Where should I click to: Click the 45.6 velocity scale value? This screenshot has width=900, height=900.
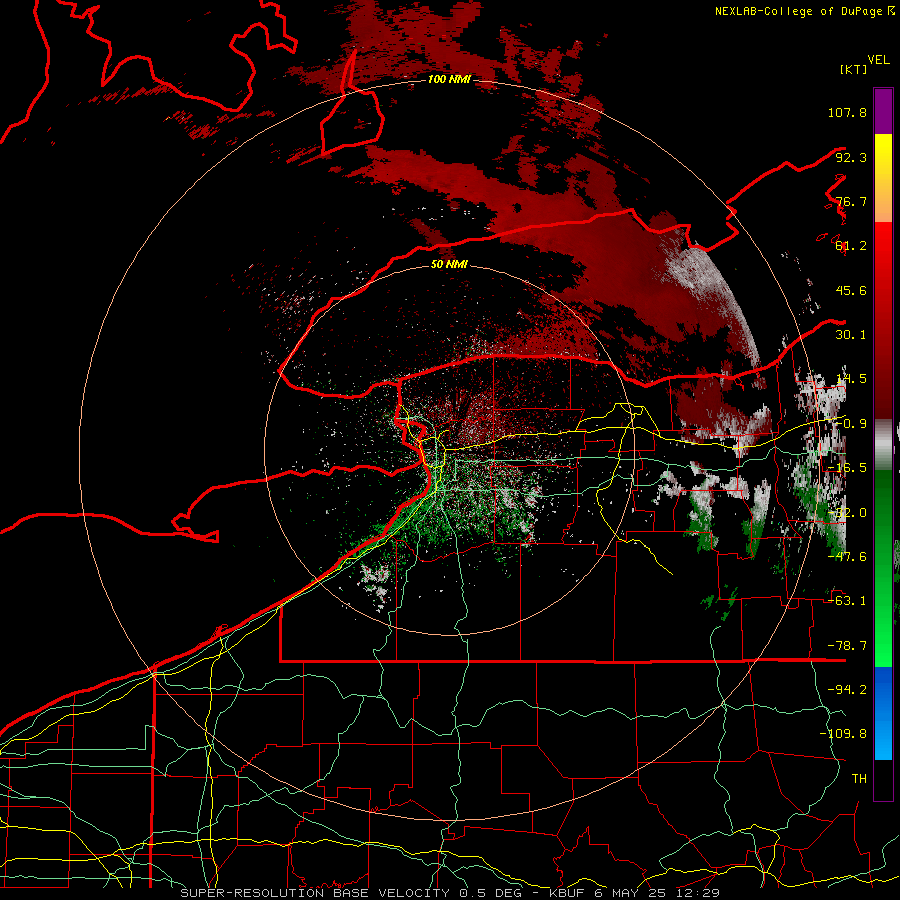tap(851, 290)
